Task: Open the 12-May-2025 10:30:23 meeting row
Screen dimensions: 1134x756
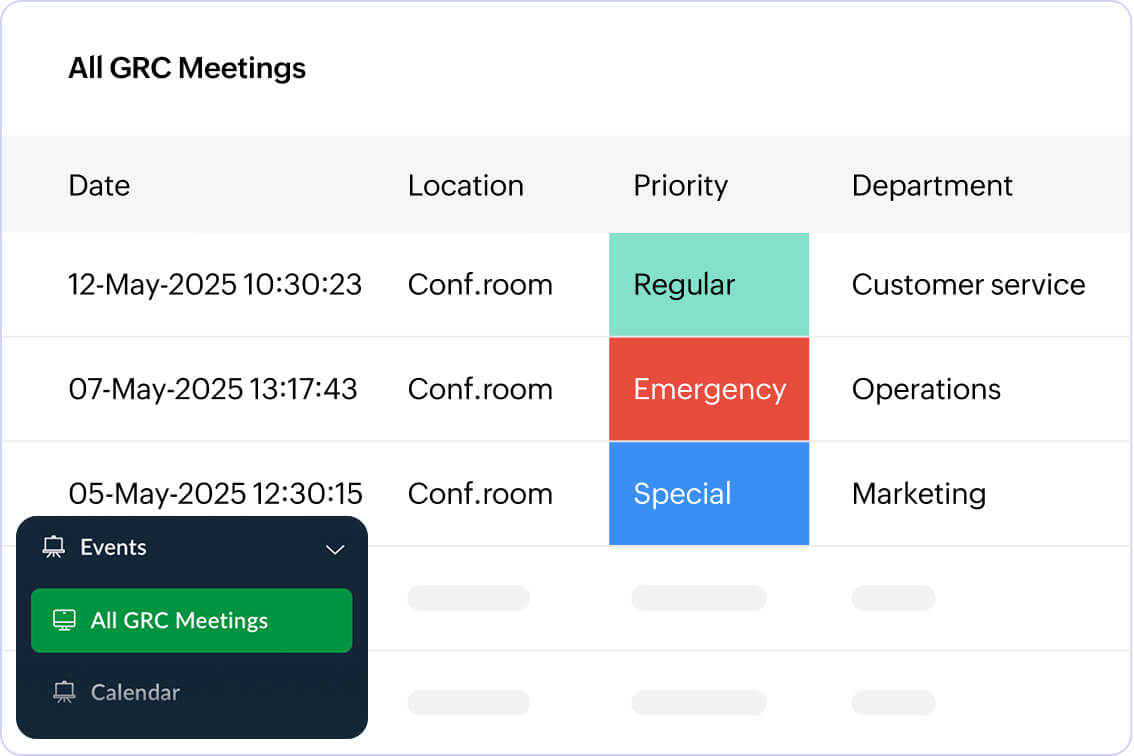Action: click(x=214, y=285)
